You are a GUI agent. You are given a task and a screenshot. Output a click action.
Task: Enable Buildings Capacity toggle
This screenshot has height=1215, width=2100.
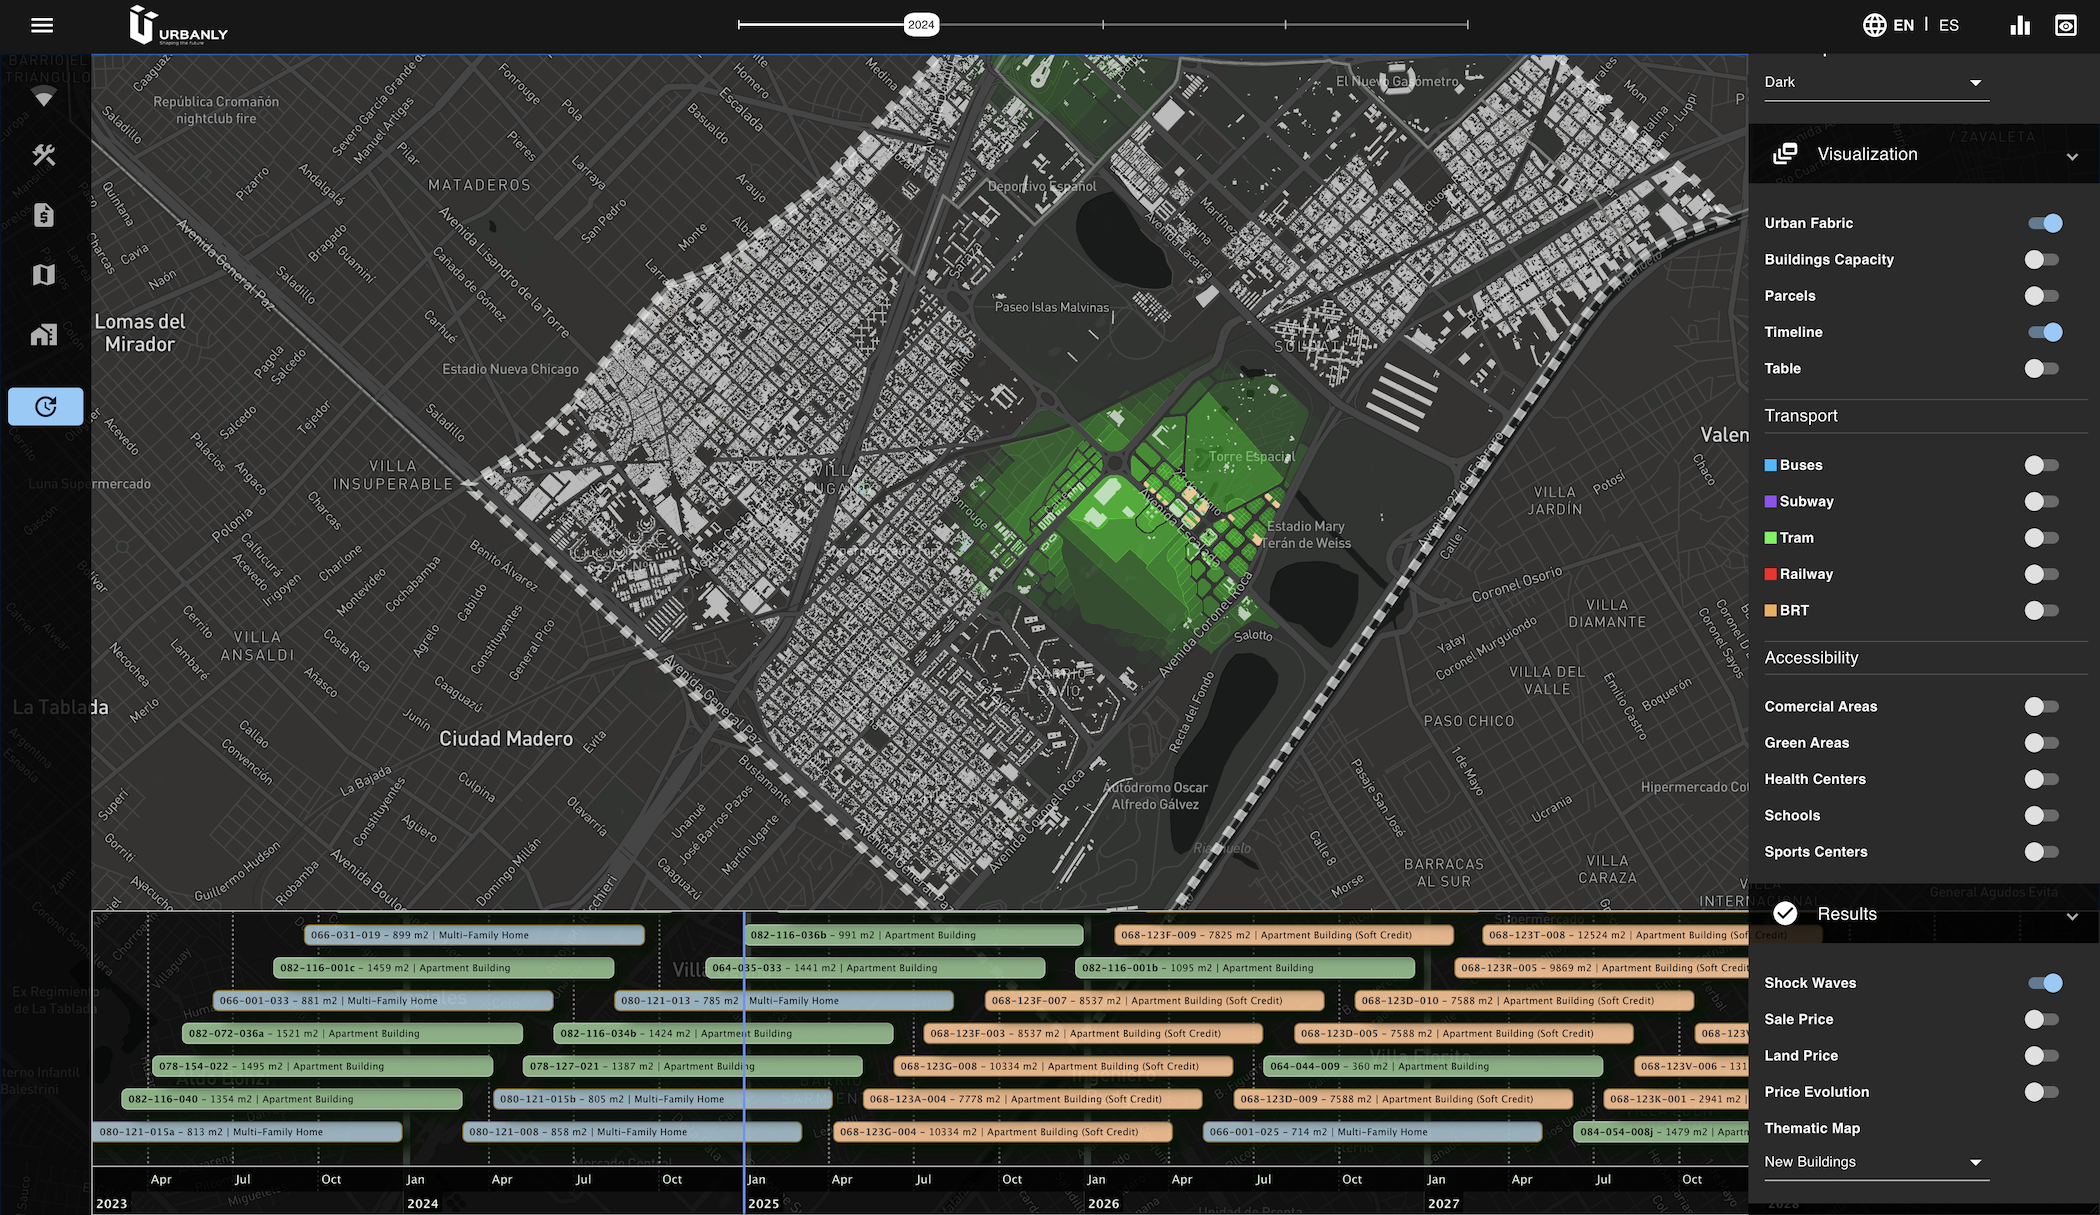[2041, 260]
